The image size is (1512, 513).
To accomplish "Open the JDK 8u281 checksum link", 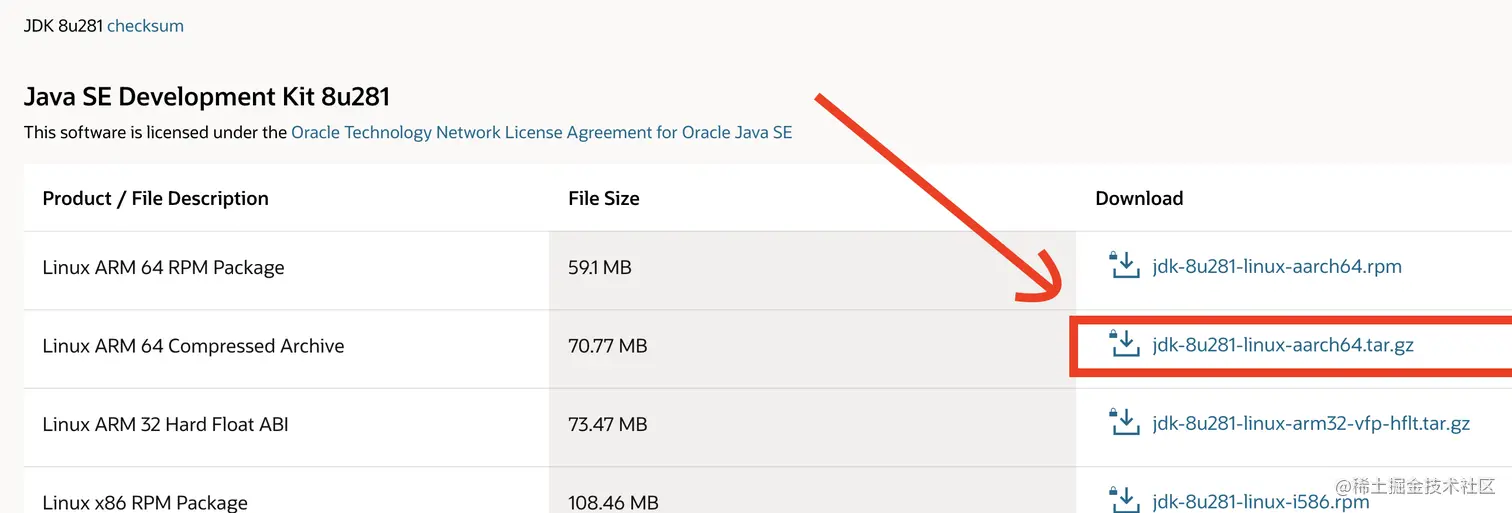I will click(145, 26).
